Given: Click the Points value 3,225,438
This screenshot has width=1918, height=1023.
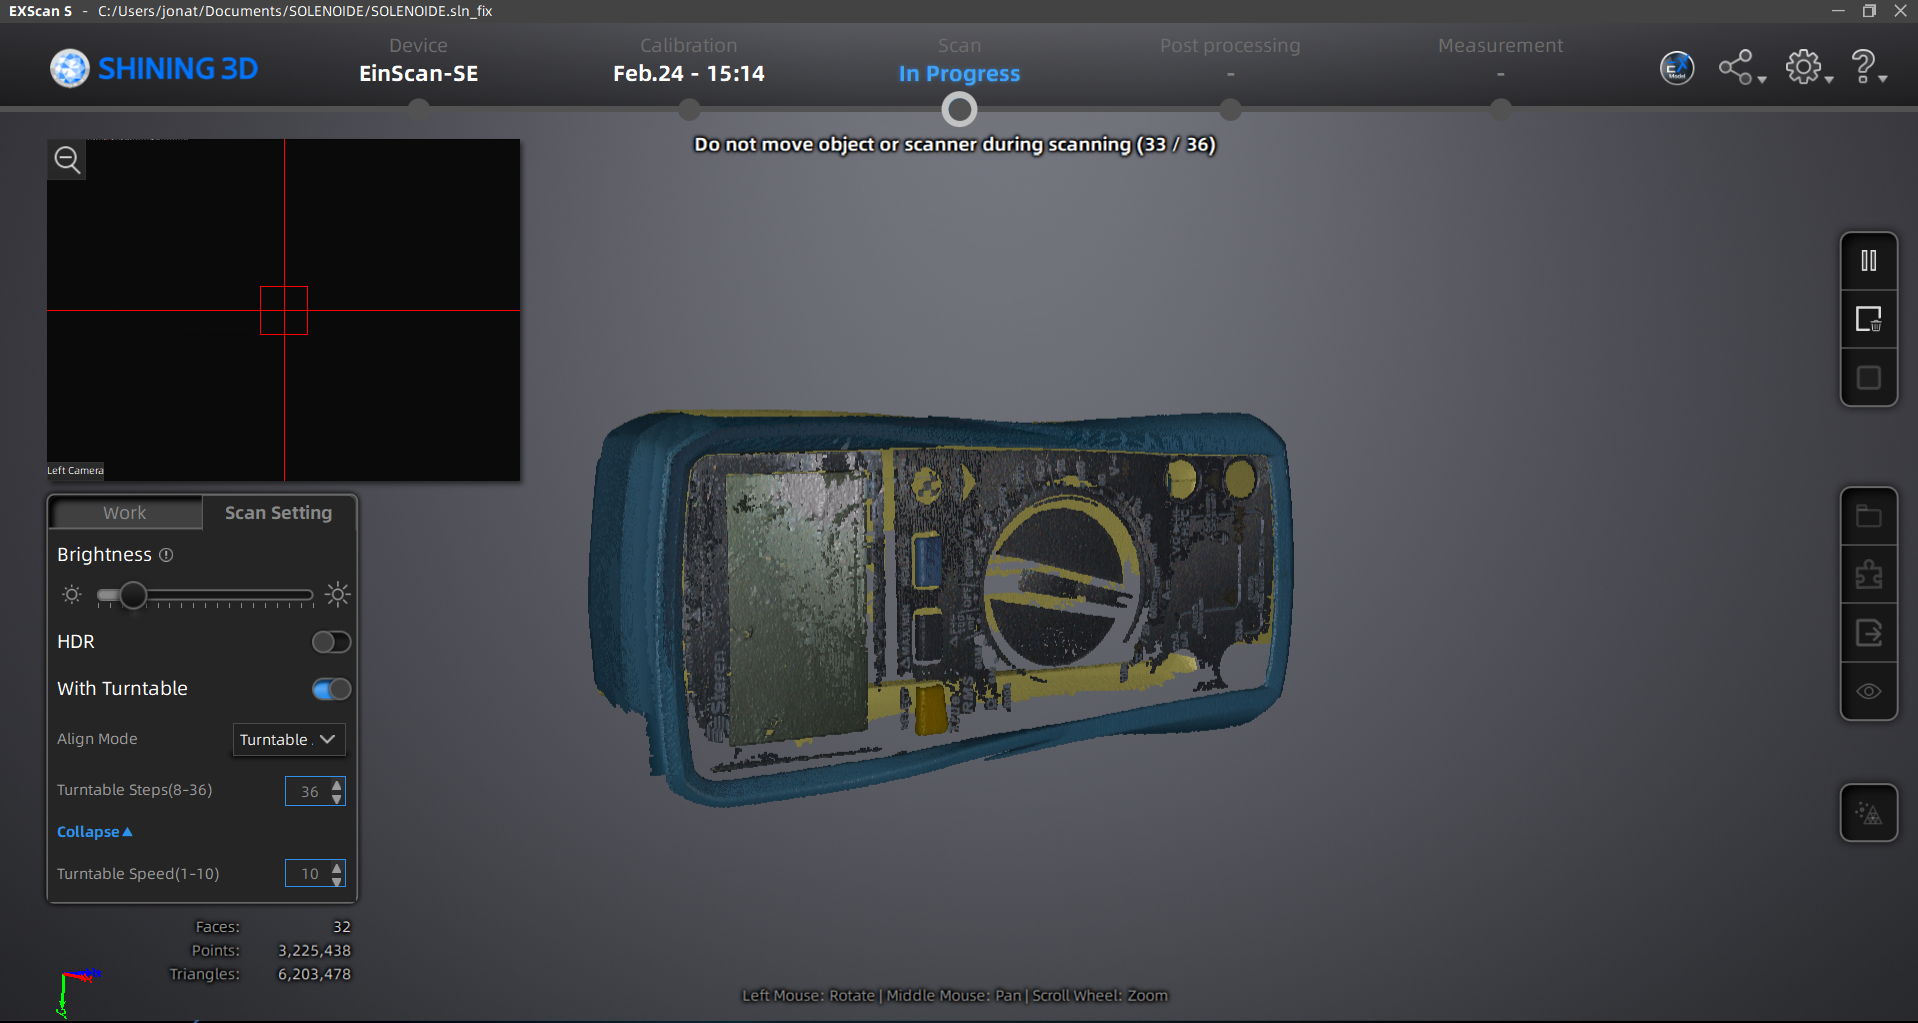Looking at the screenshot, I should pos(314,951).
